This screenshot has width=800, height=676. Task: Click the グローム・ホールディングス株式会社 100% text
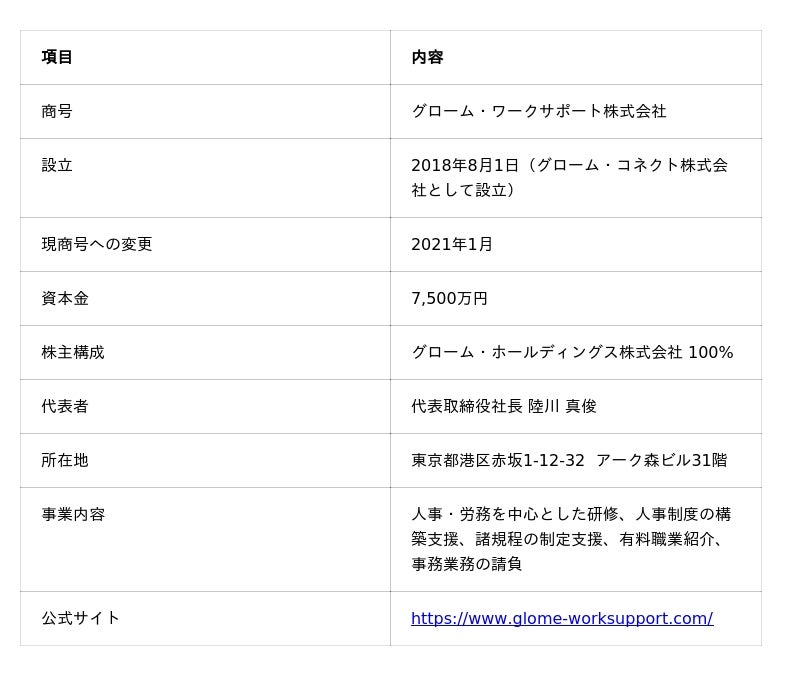(572, 352)
